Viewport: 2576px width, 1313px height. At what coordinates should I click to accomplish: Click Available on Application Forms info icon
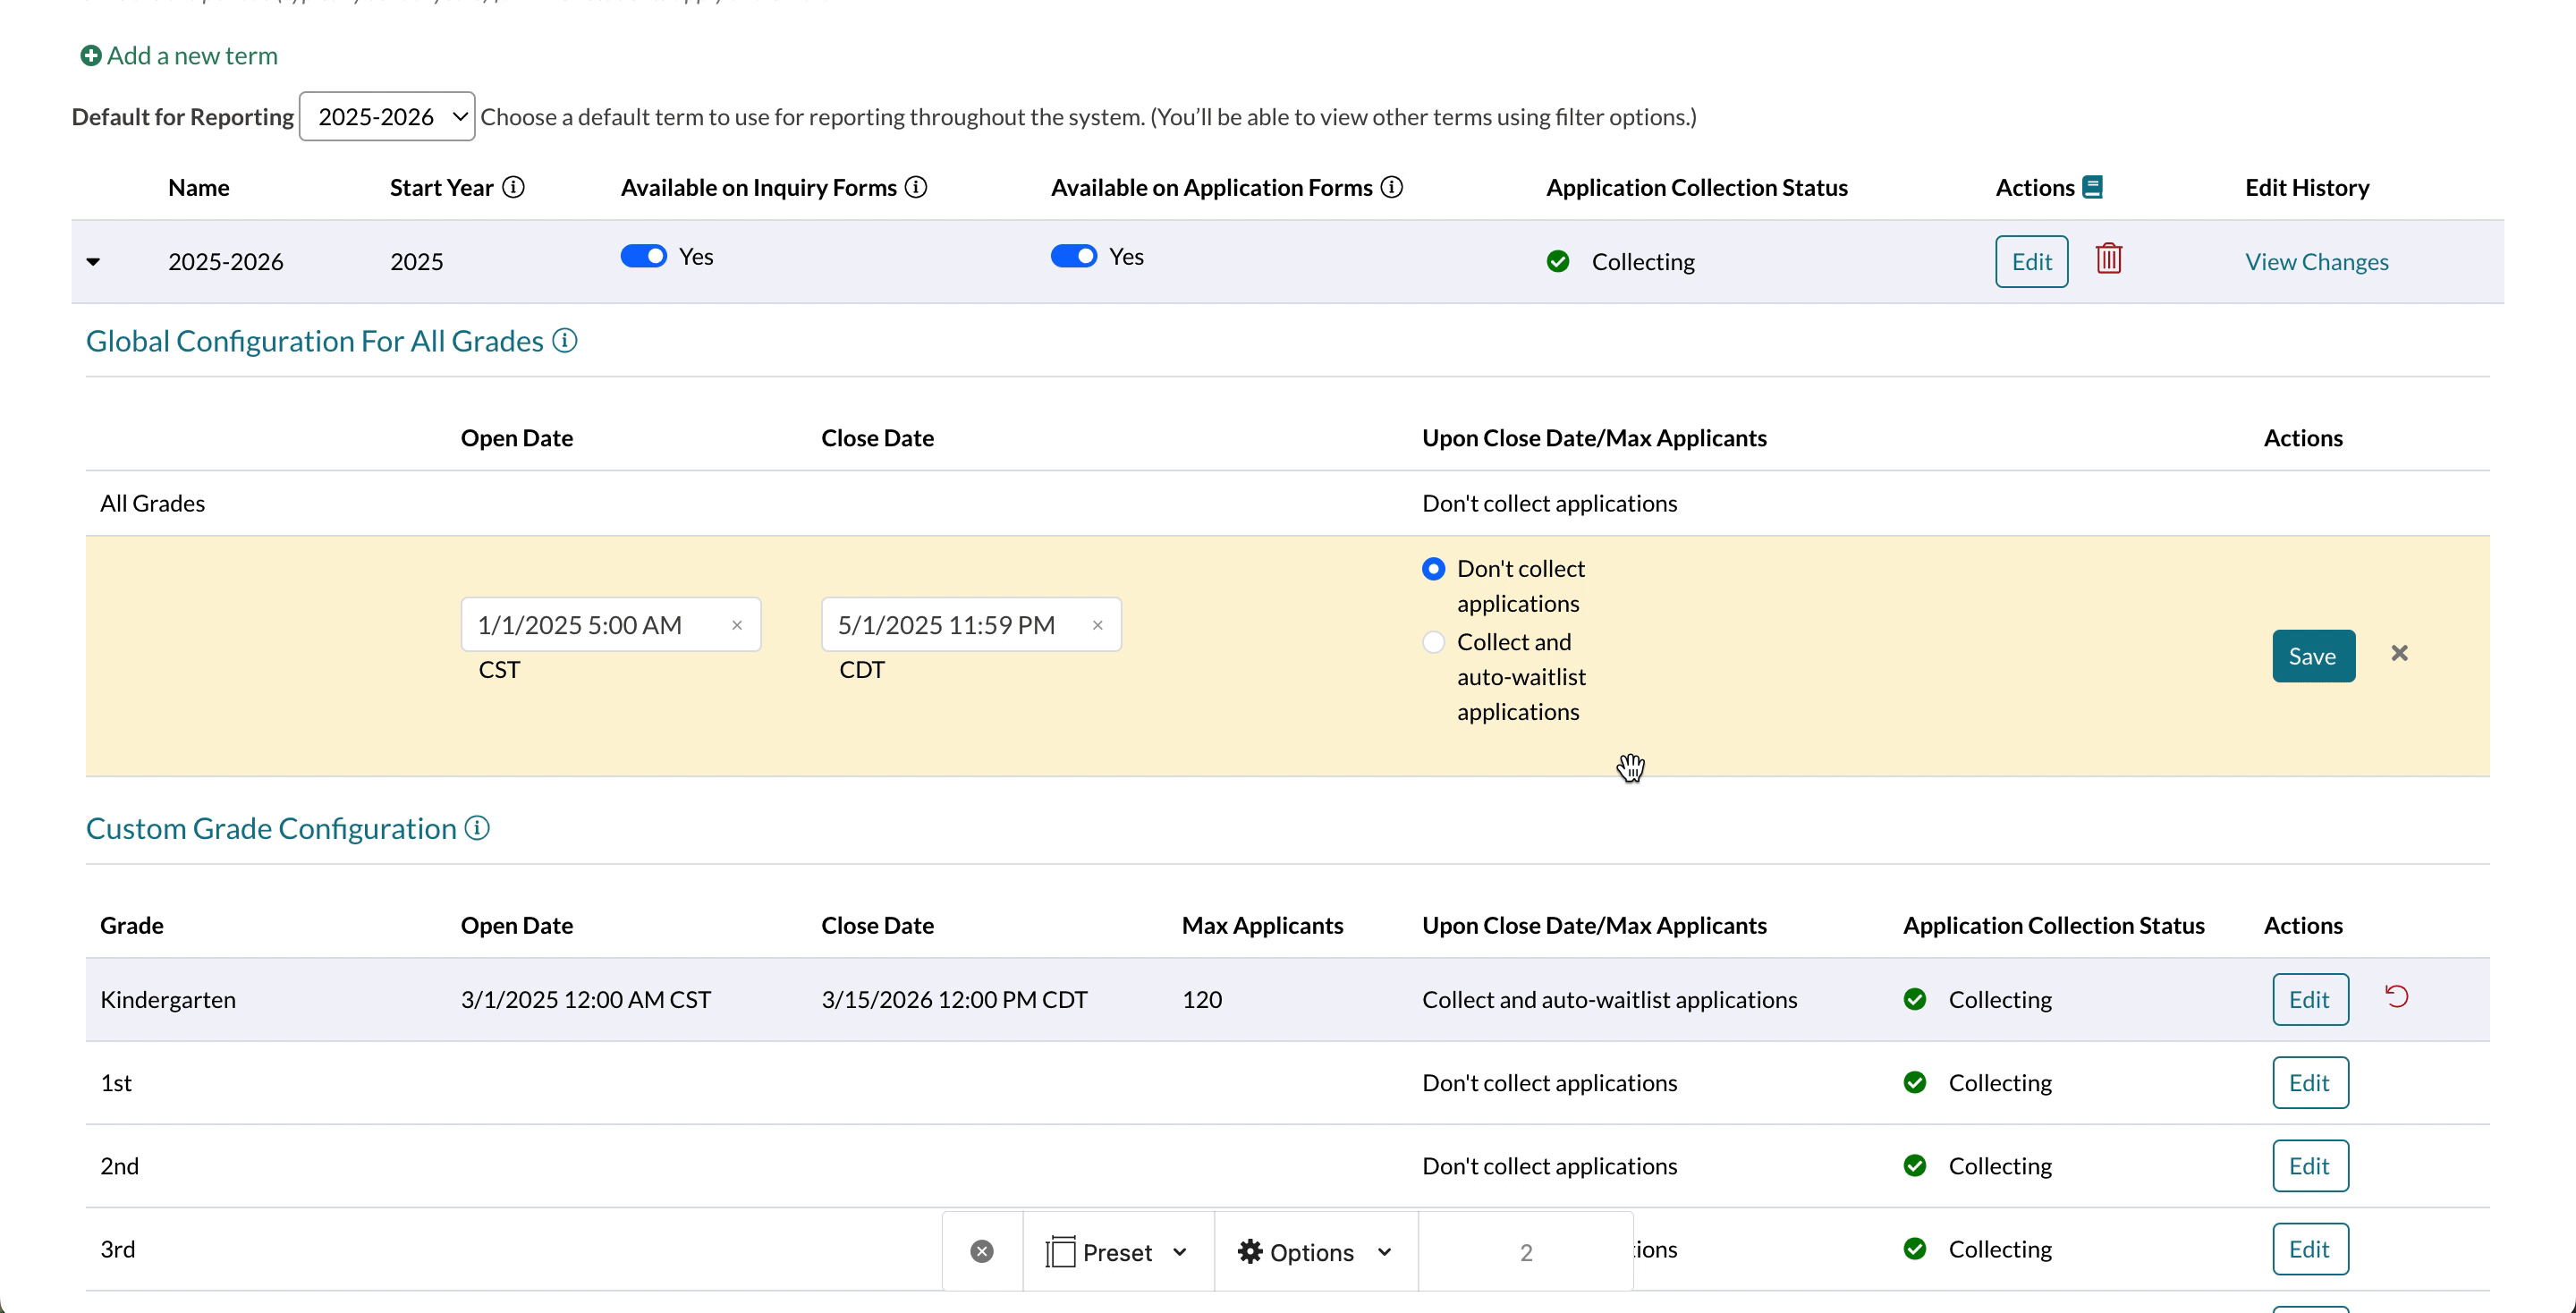tap(1391, 187)
